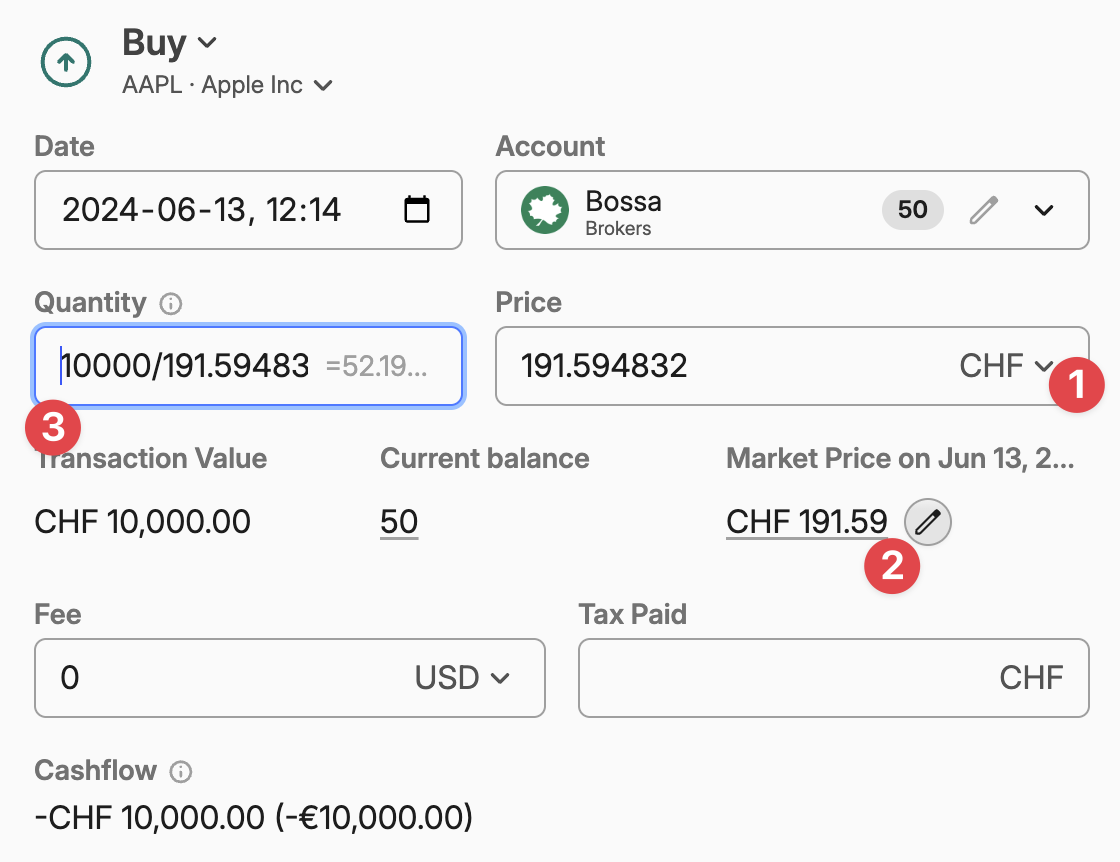Click the Date field showing 2024-06-13, 12:14

tap(248, 210)
